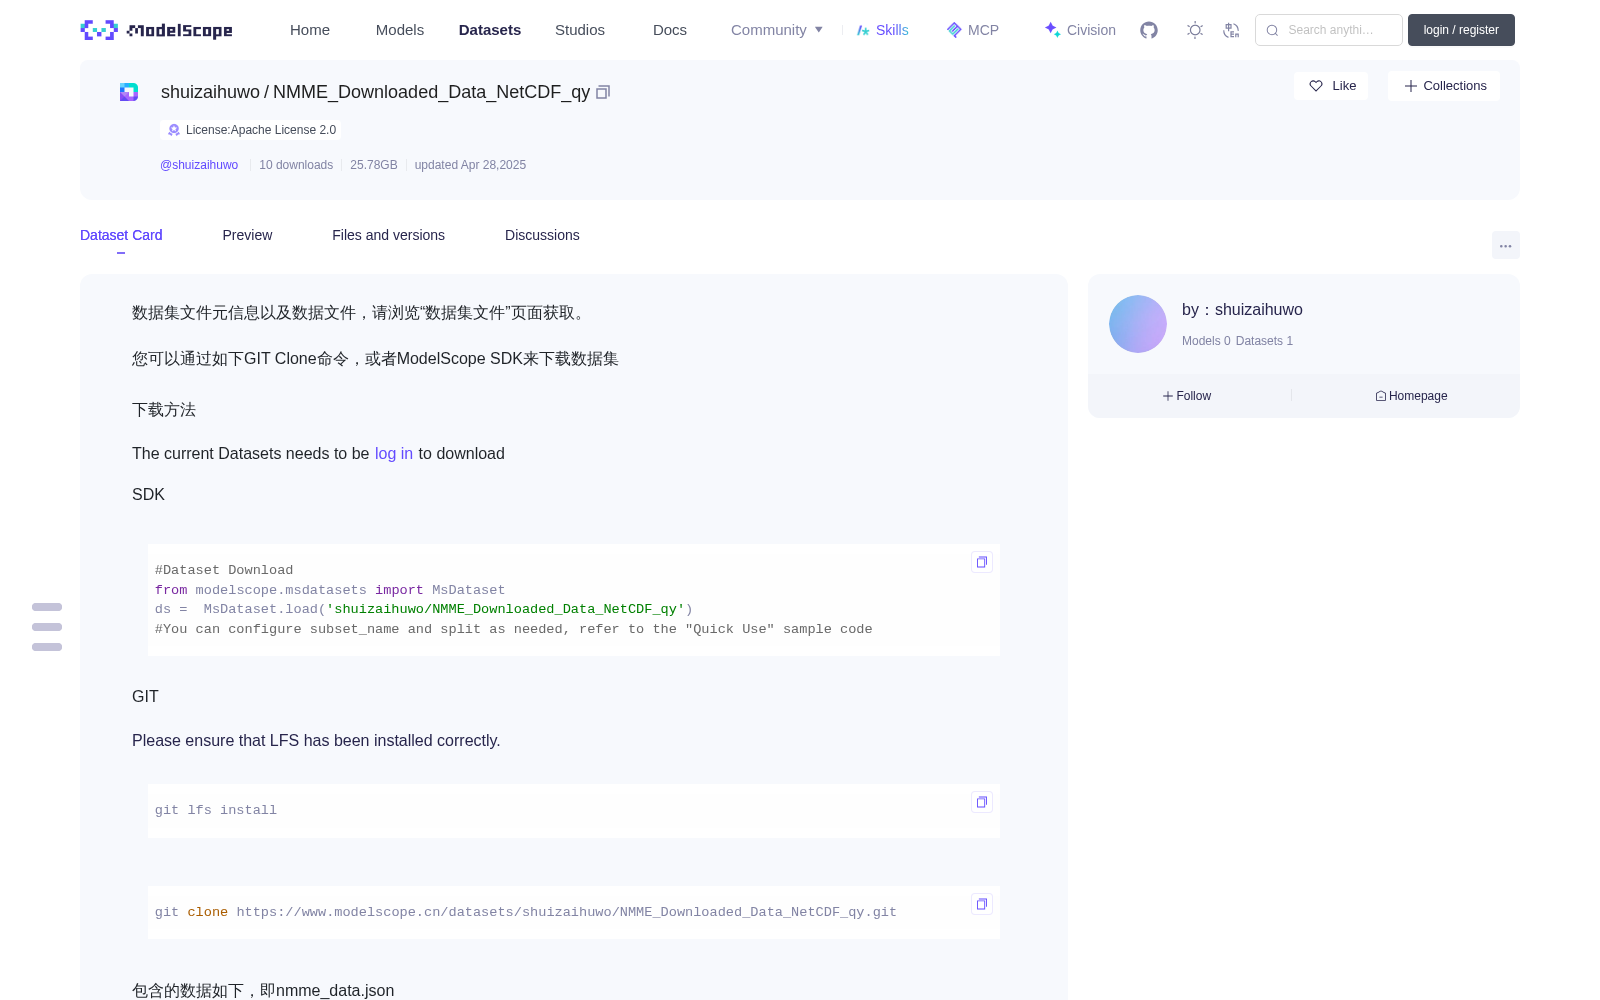This screenshot has width=1600, height=1000.
Task: Focus the Search anything input
Action: point(1329,30)
